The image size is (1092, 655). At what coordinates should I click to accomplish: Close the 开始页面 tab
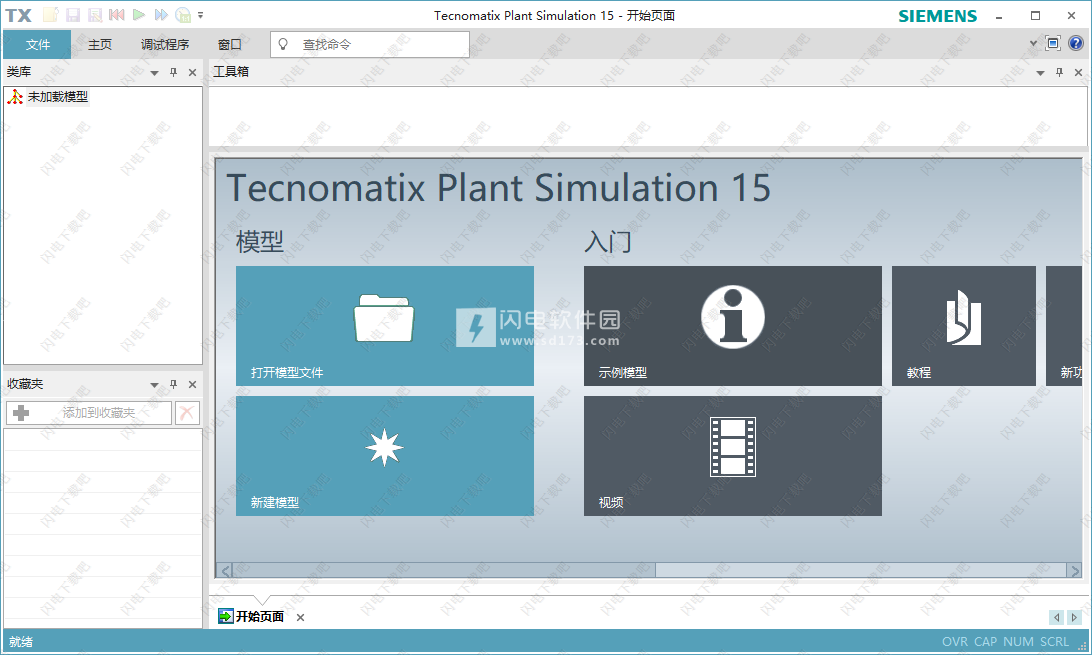[x=300, y=617]
